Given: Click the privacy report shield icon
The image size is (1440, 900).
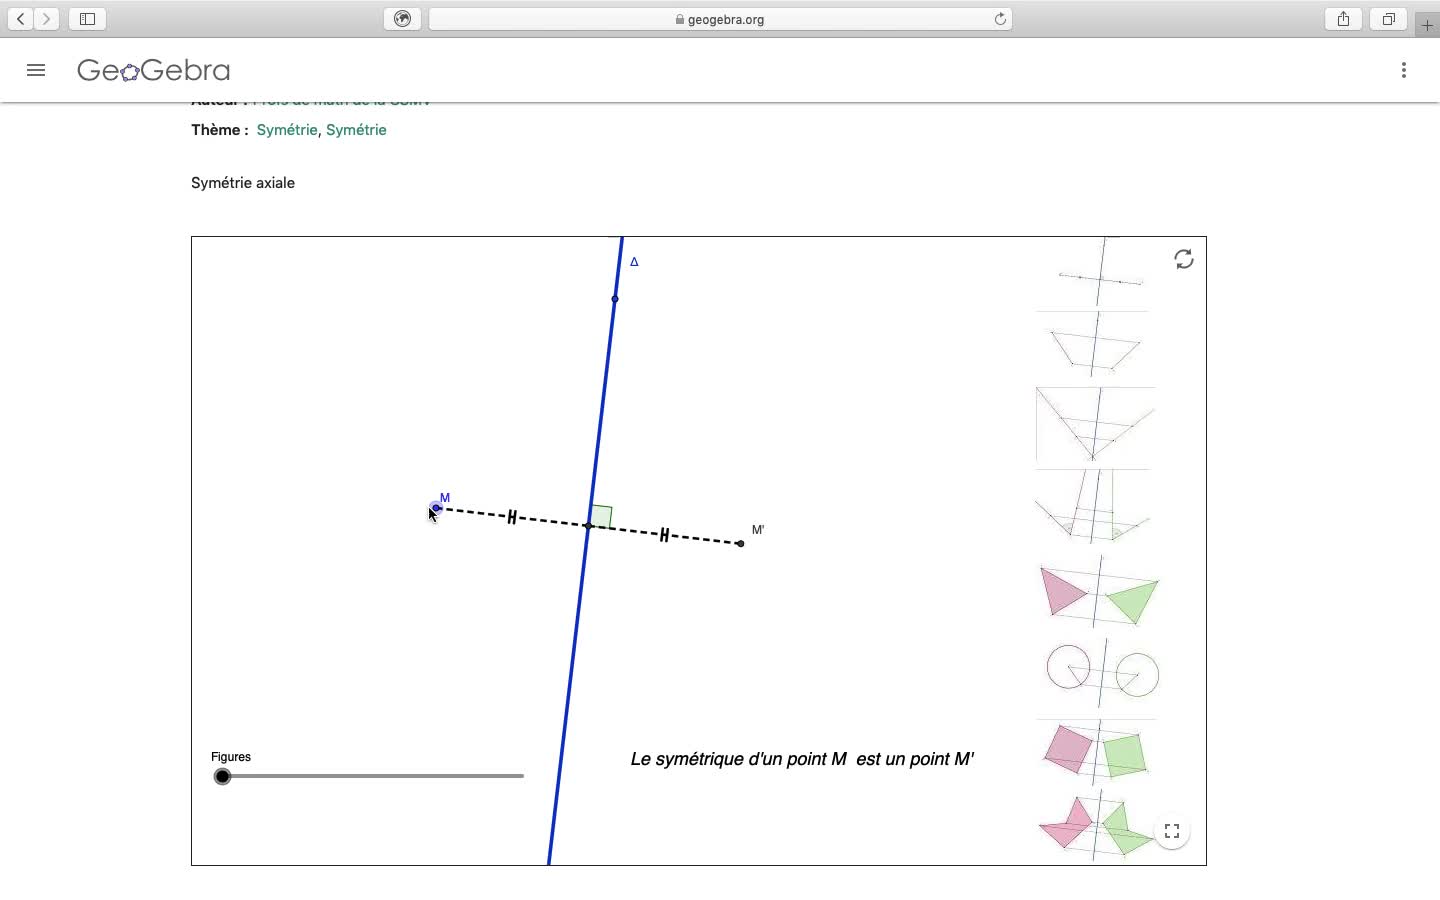Looking at the screenshot, I should (402, 19).
